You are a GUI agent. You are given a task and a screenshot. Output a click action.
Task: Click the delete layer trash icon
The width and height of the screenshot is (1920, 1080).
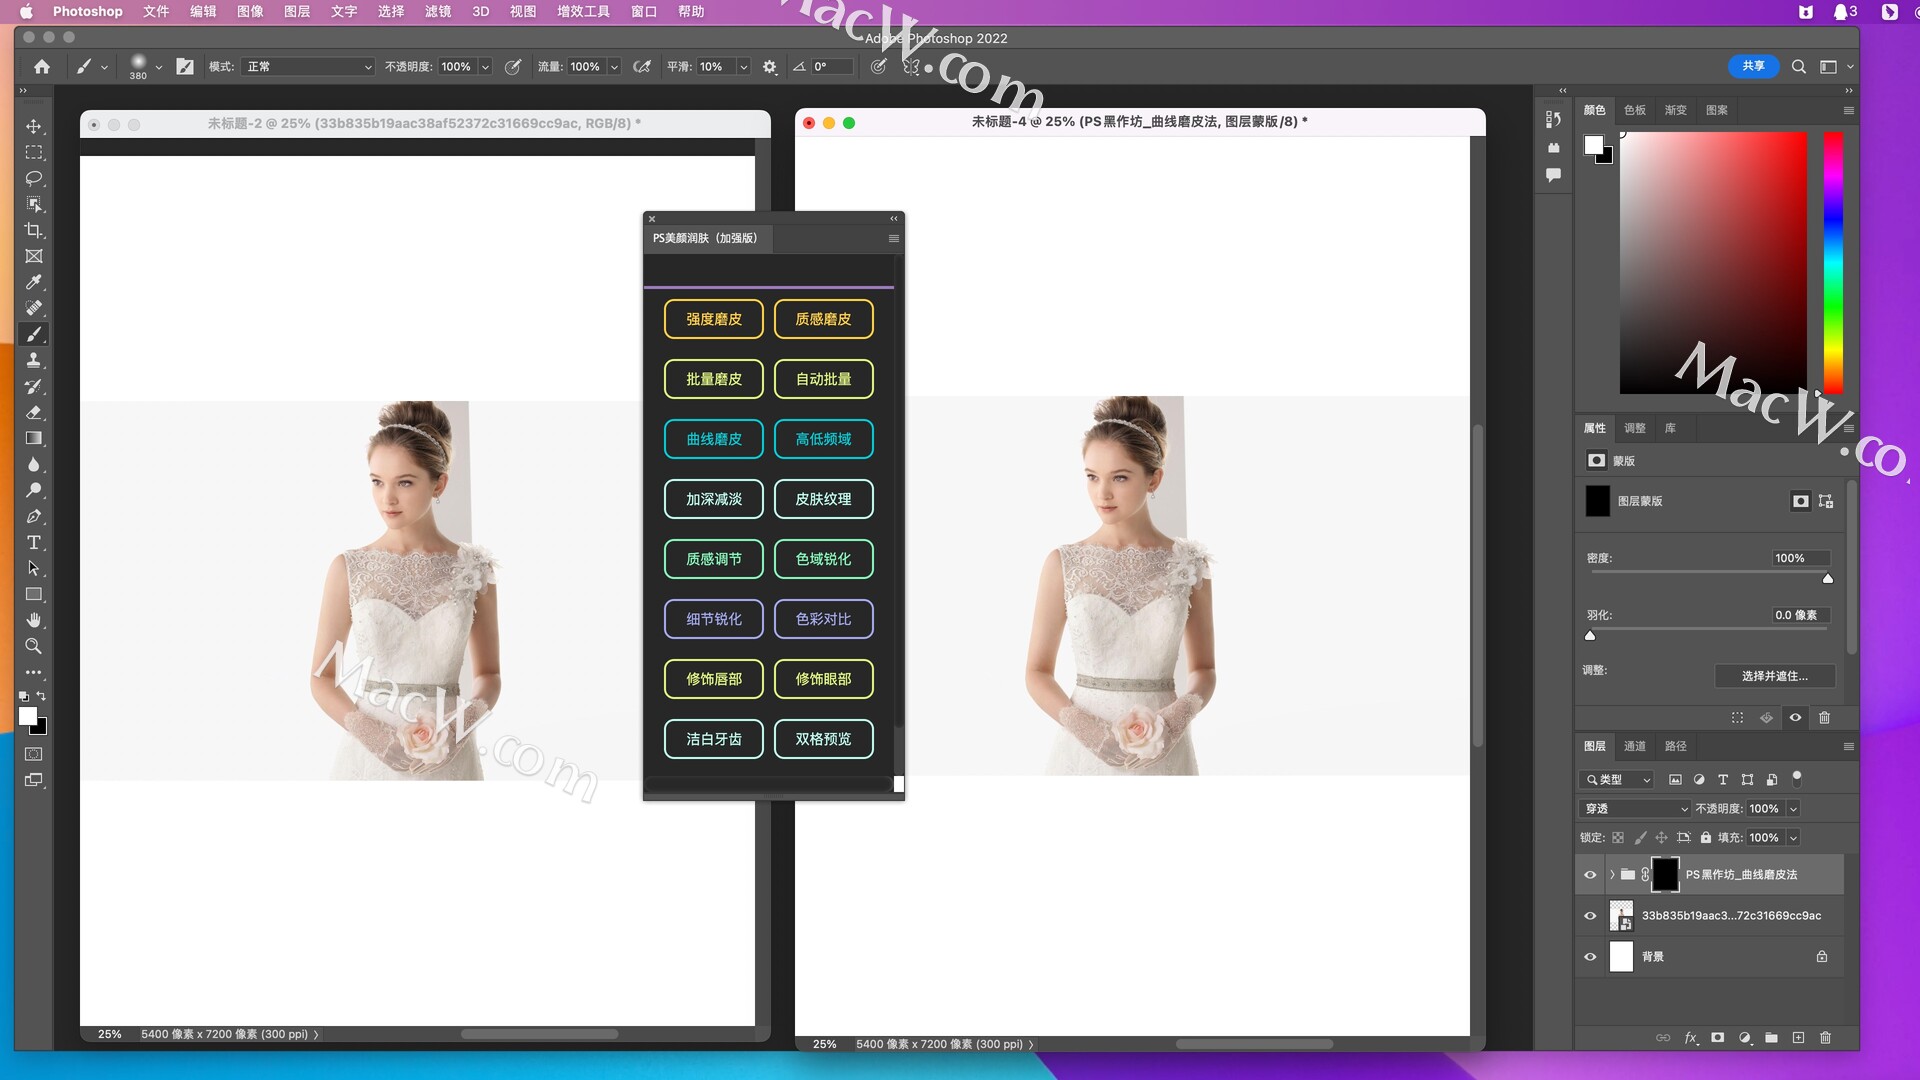coord(1825,1038)
